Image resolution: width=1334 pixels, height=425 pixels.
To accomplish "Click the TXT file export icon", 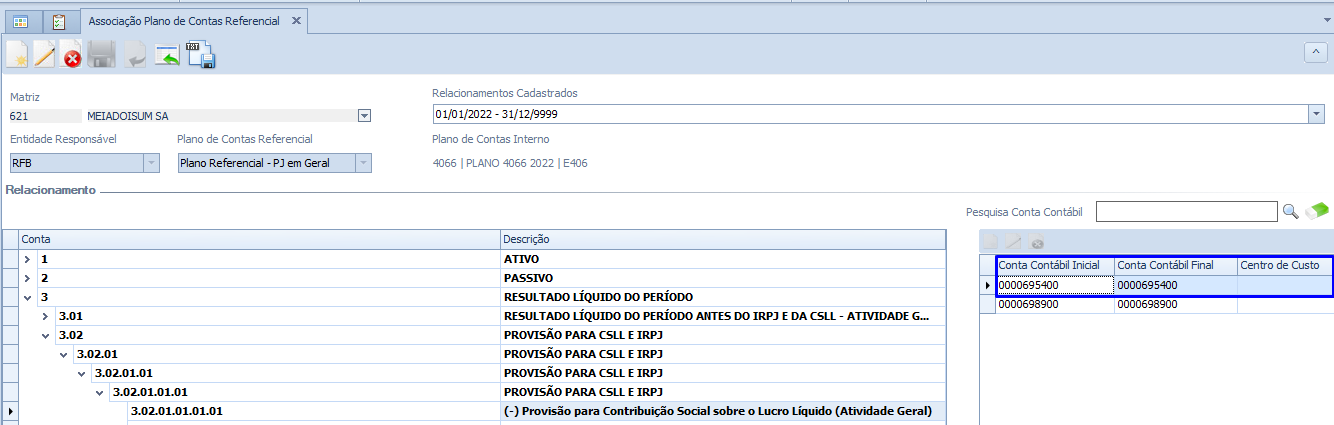I will [202, 56].
